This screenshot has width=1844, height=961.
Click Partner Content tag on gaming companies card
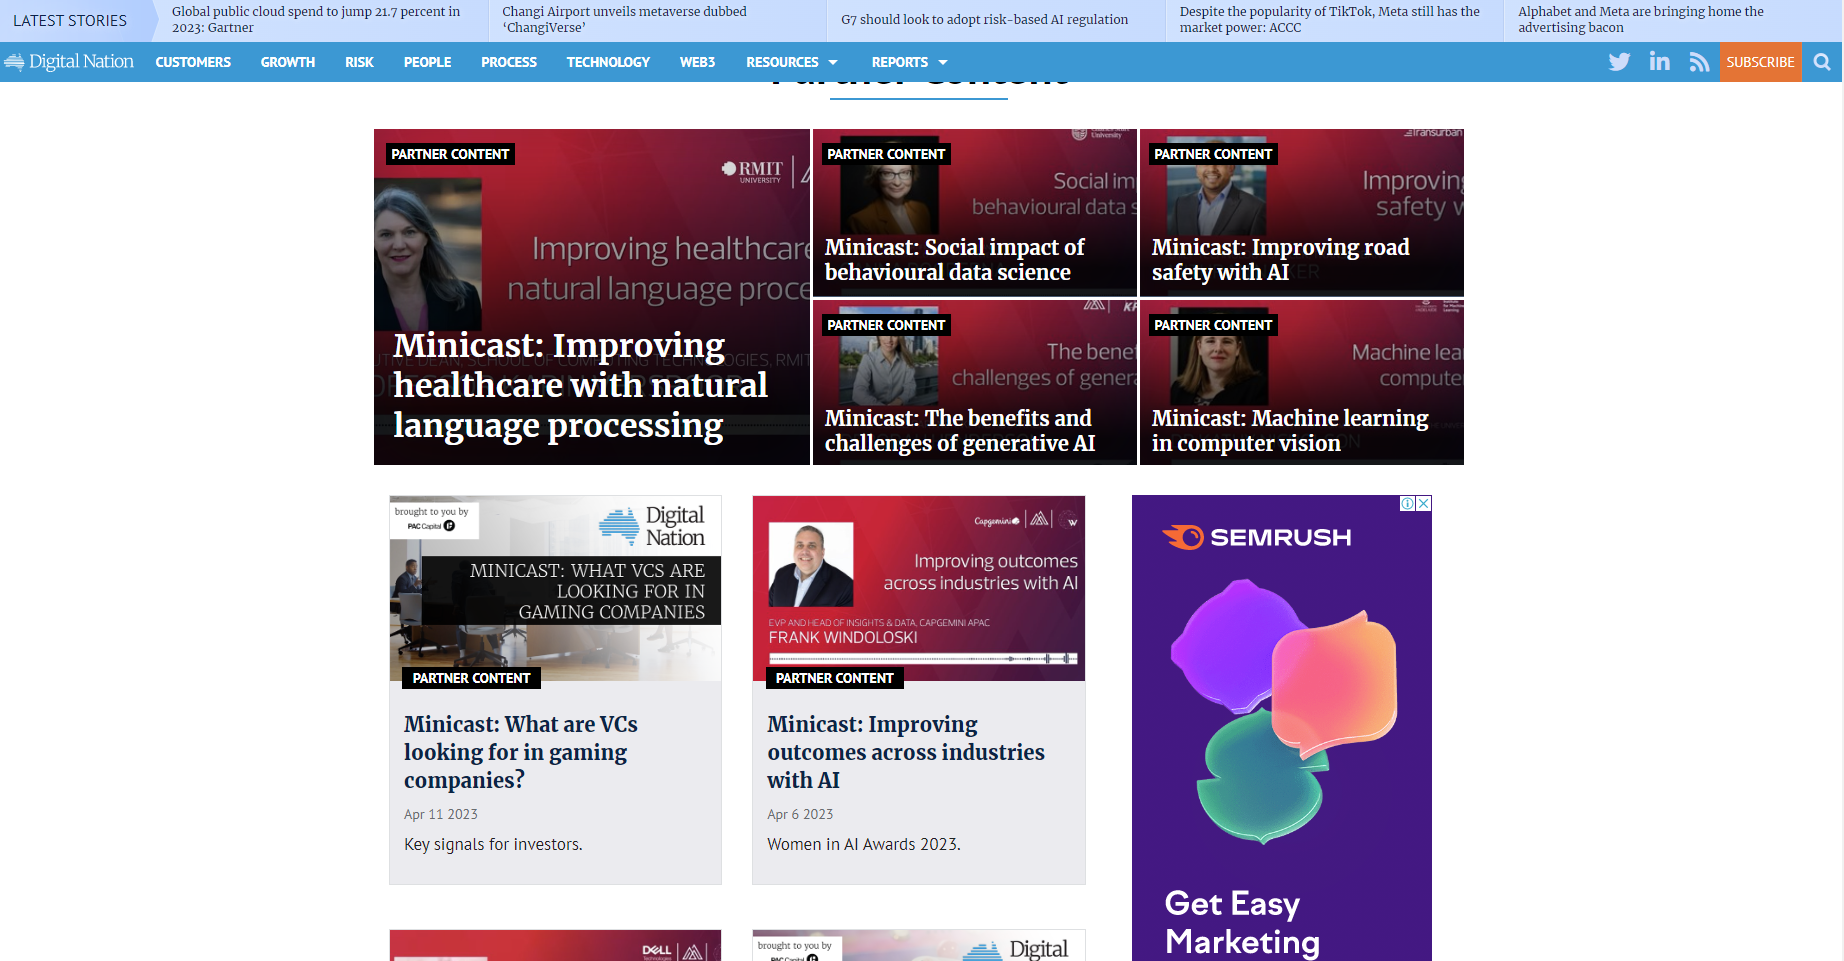tap(471, 678)
